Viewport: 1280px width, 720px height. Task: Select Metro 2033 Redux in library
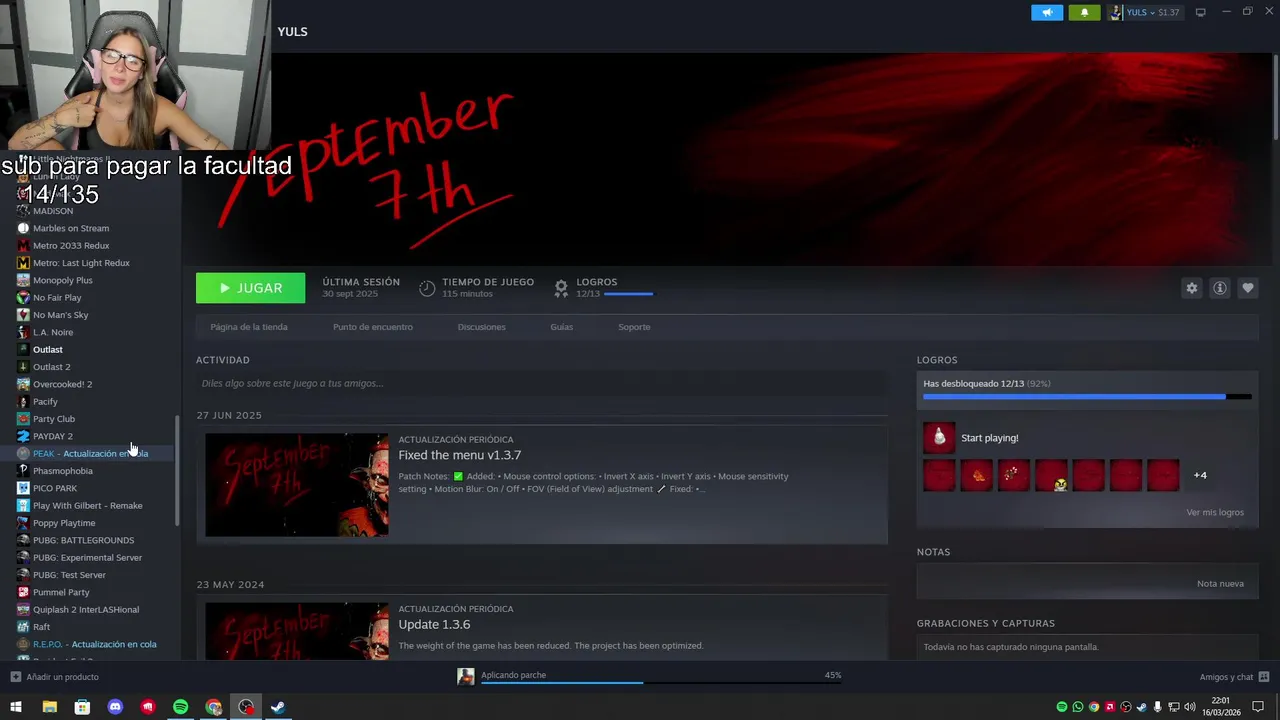[70, 245]
